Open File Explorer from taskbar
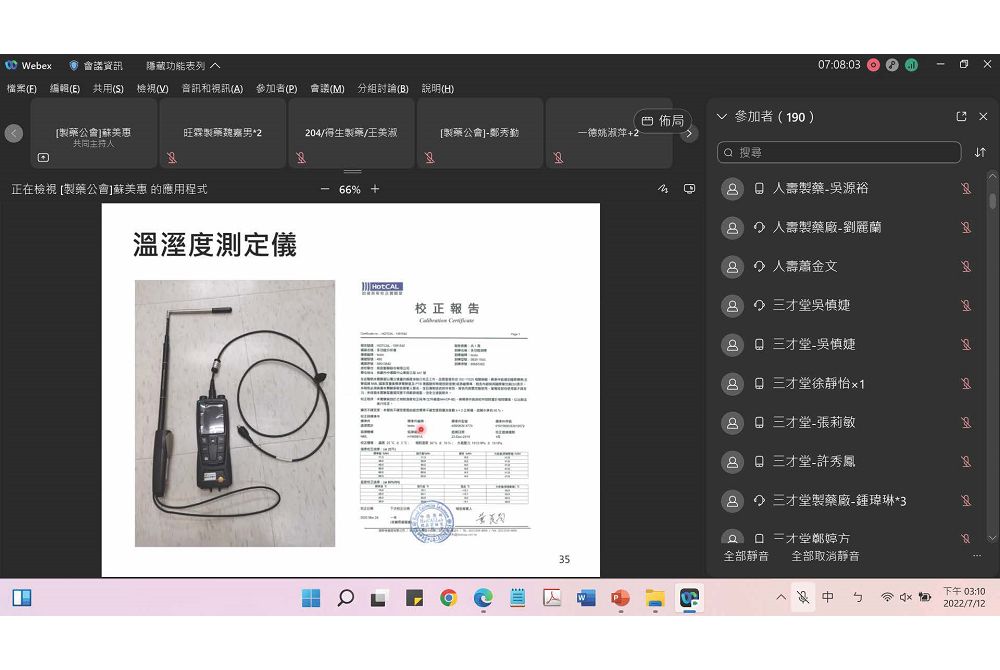This screenshot has height=670, width=1000. [x=655, y=598]
